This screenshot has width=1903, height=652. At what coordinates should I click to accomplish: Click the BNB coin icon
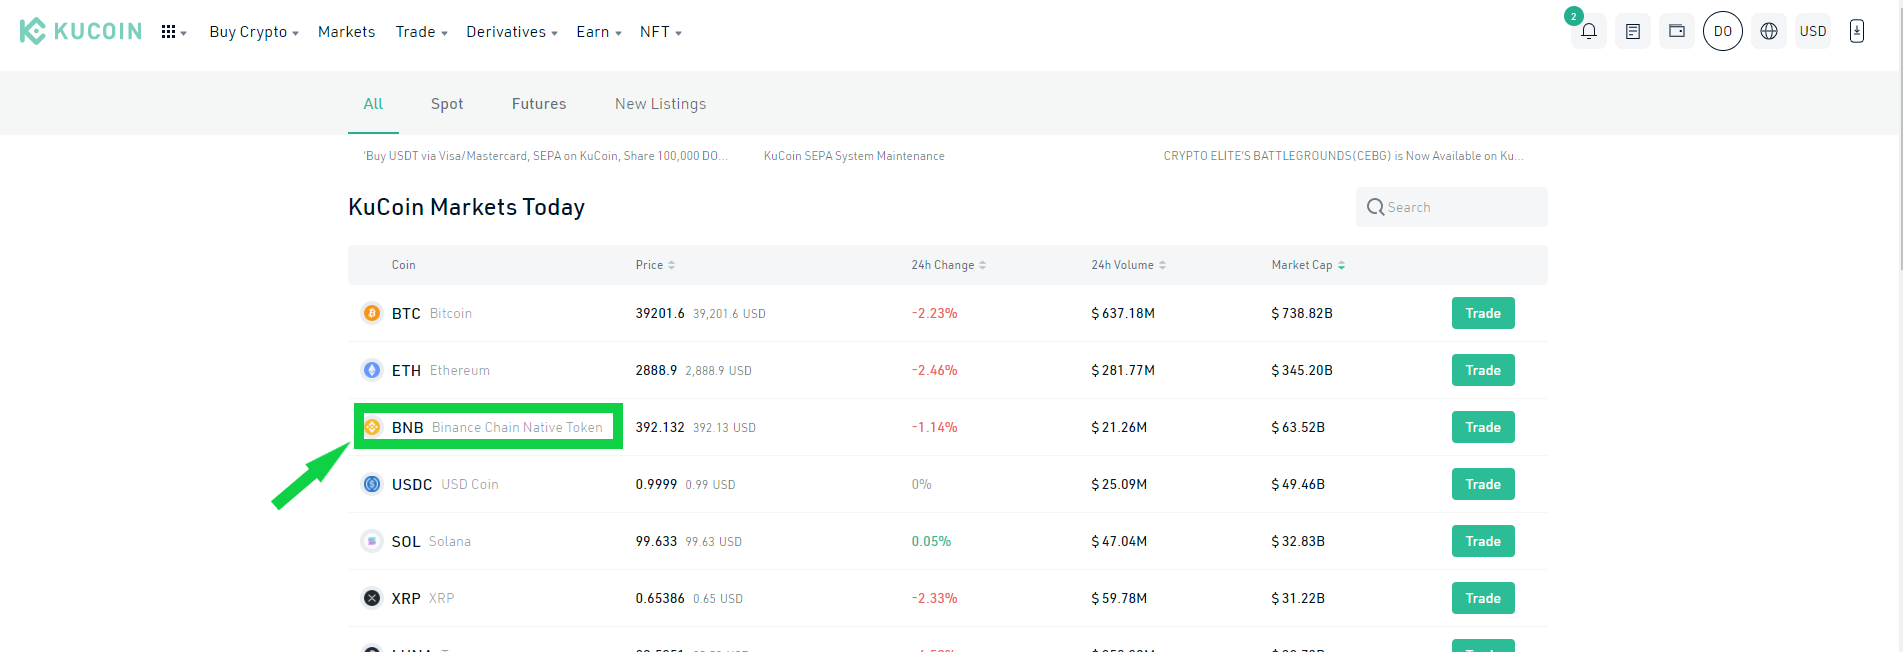(372, 427)
